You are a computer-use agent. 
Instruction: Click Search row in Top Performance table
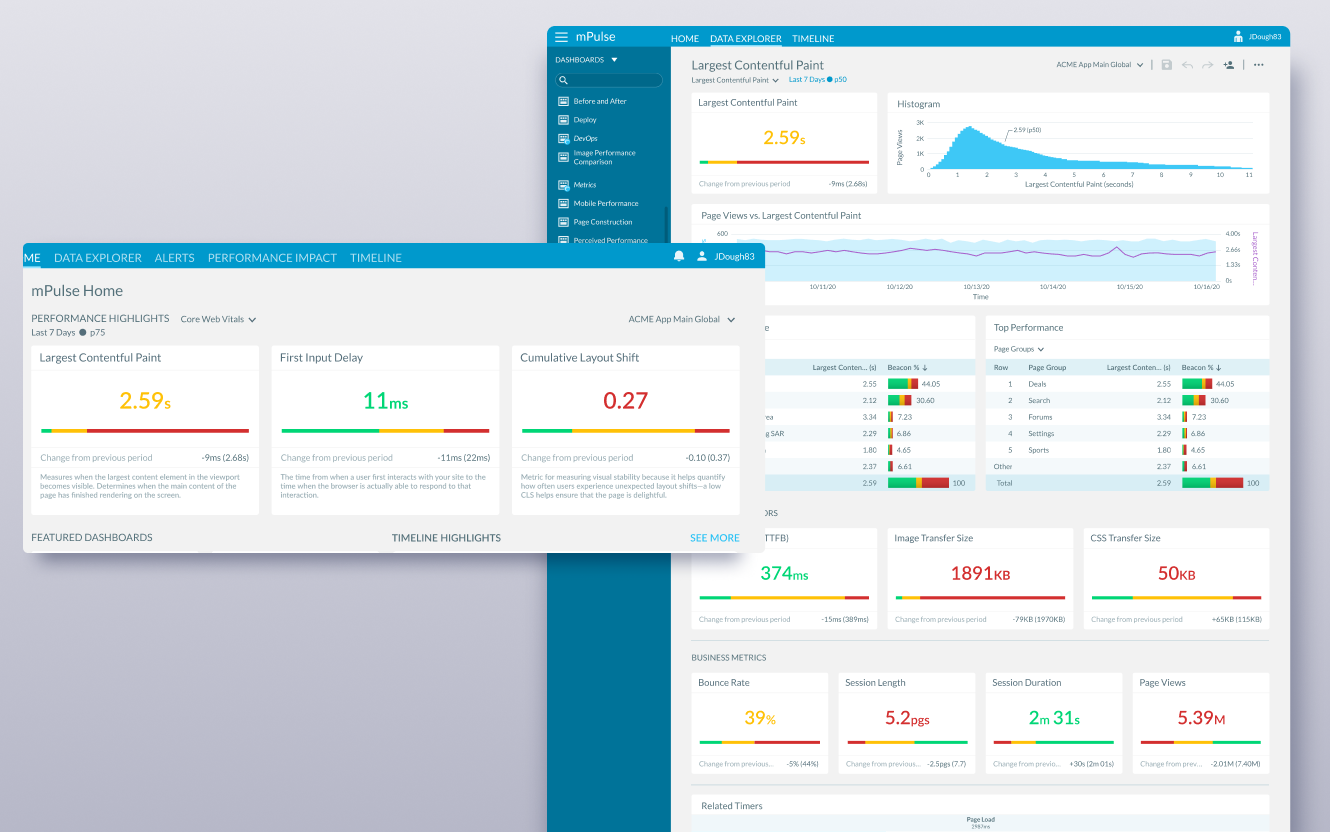tap(1127, 400)
